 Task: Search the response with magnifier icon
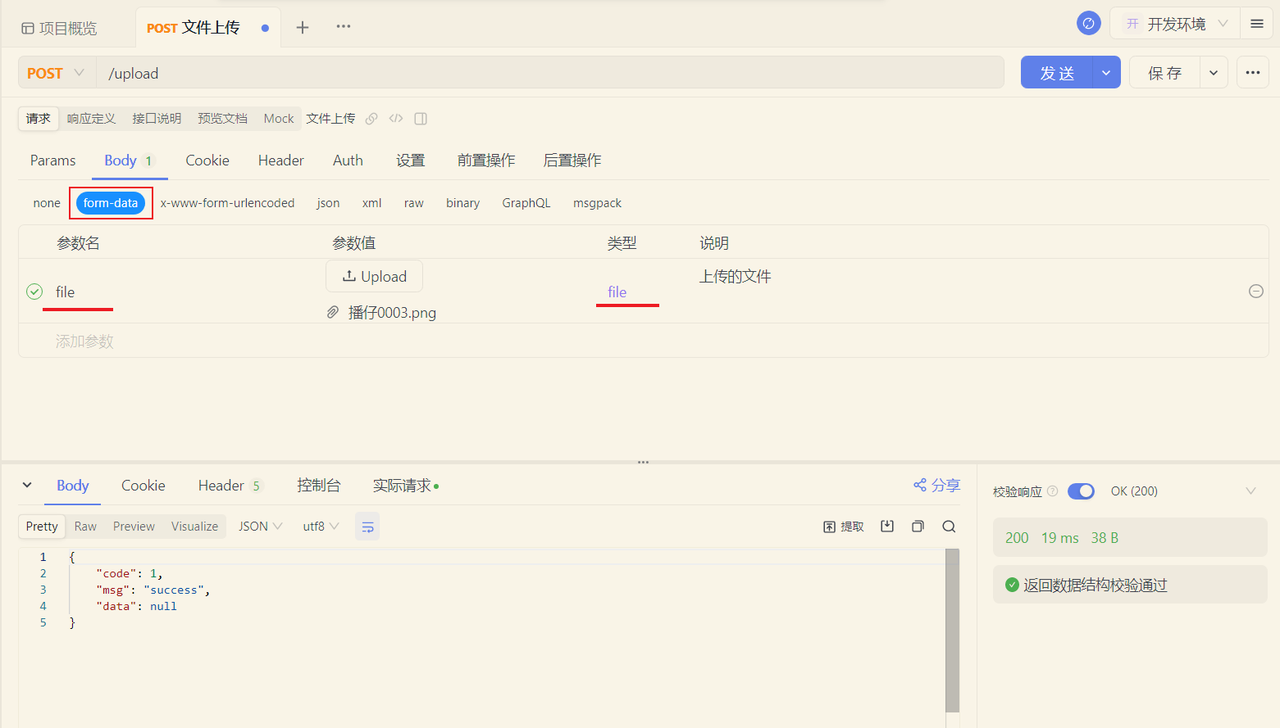[x=948, y=525]
